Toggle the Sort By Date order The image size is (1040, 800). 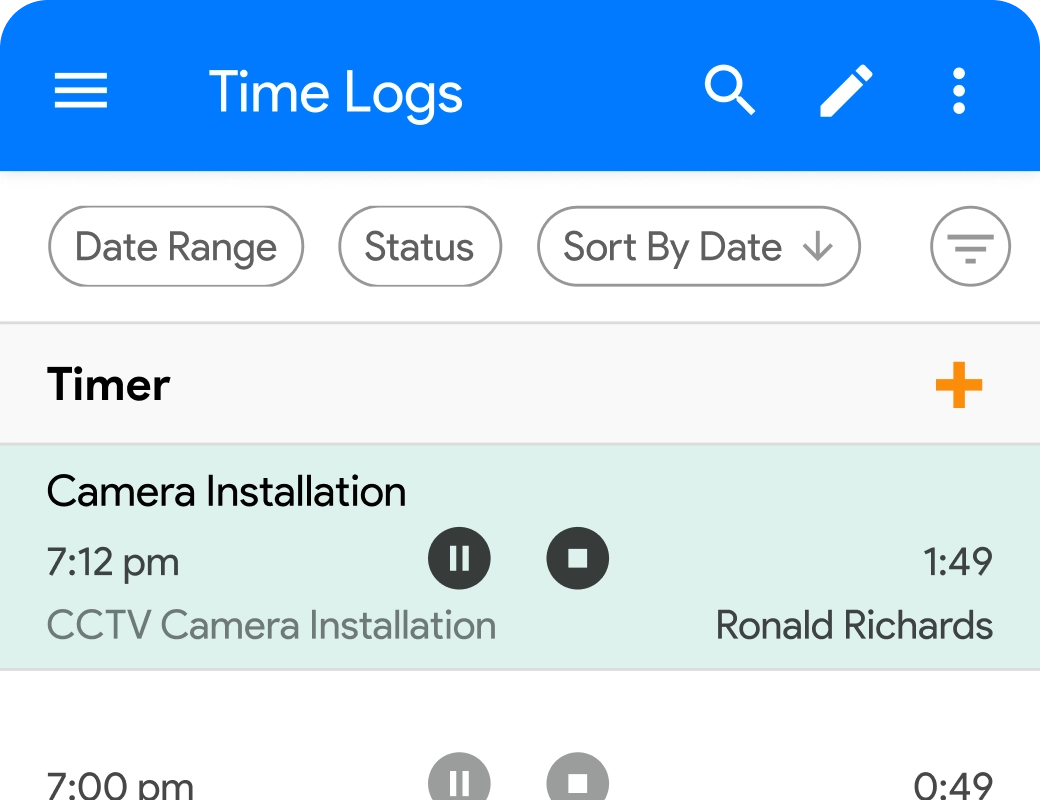(698, 246)
